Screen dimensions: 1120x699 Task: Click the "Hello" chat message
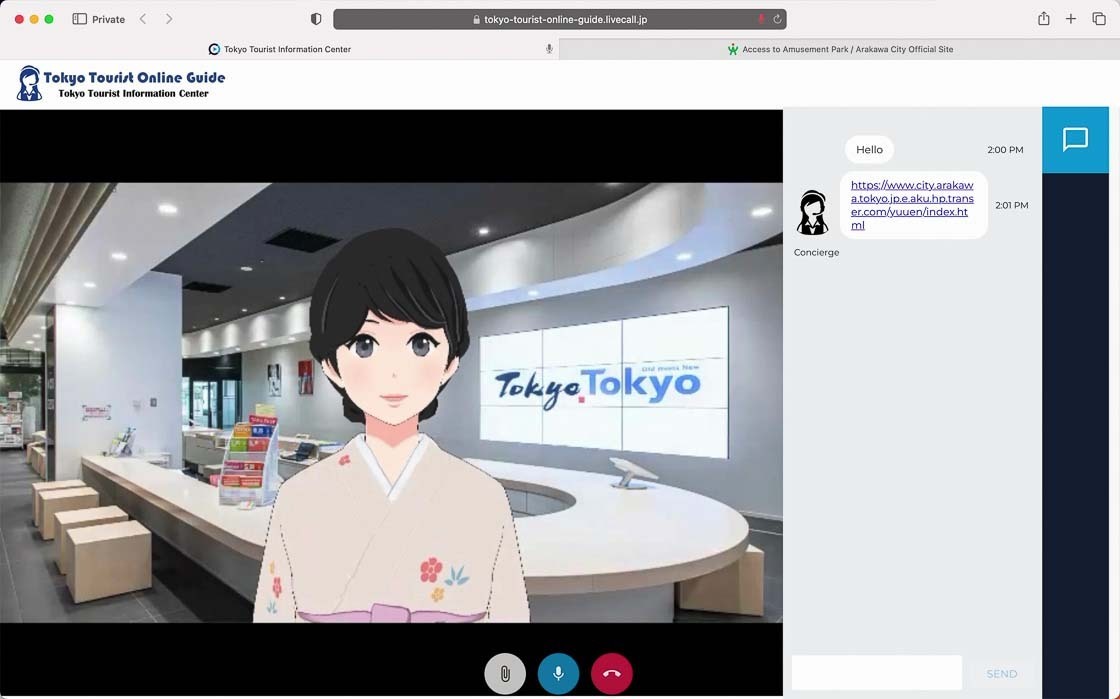(x=869, y=150)
